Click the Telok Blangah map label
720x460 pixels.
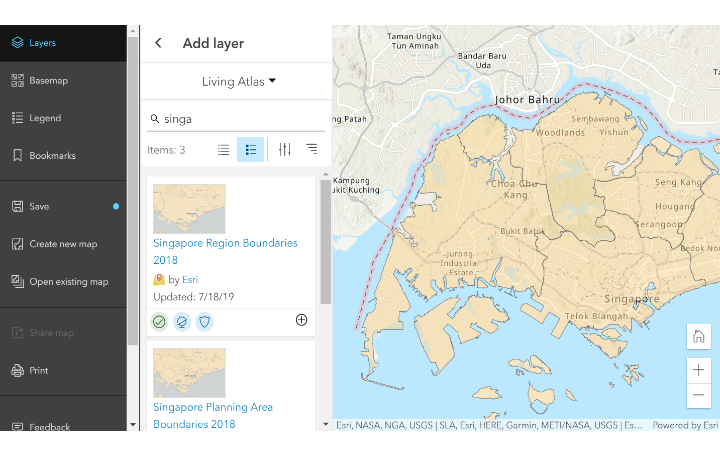point(596,316)
